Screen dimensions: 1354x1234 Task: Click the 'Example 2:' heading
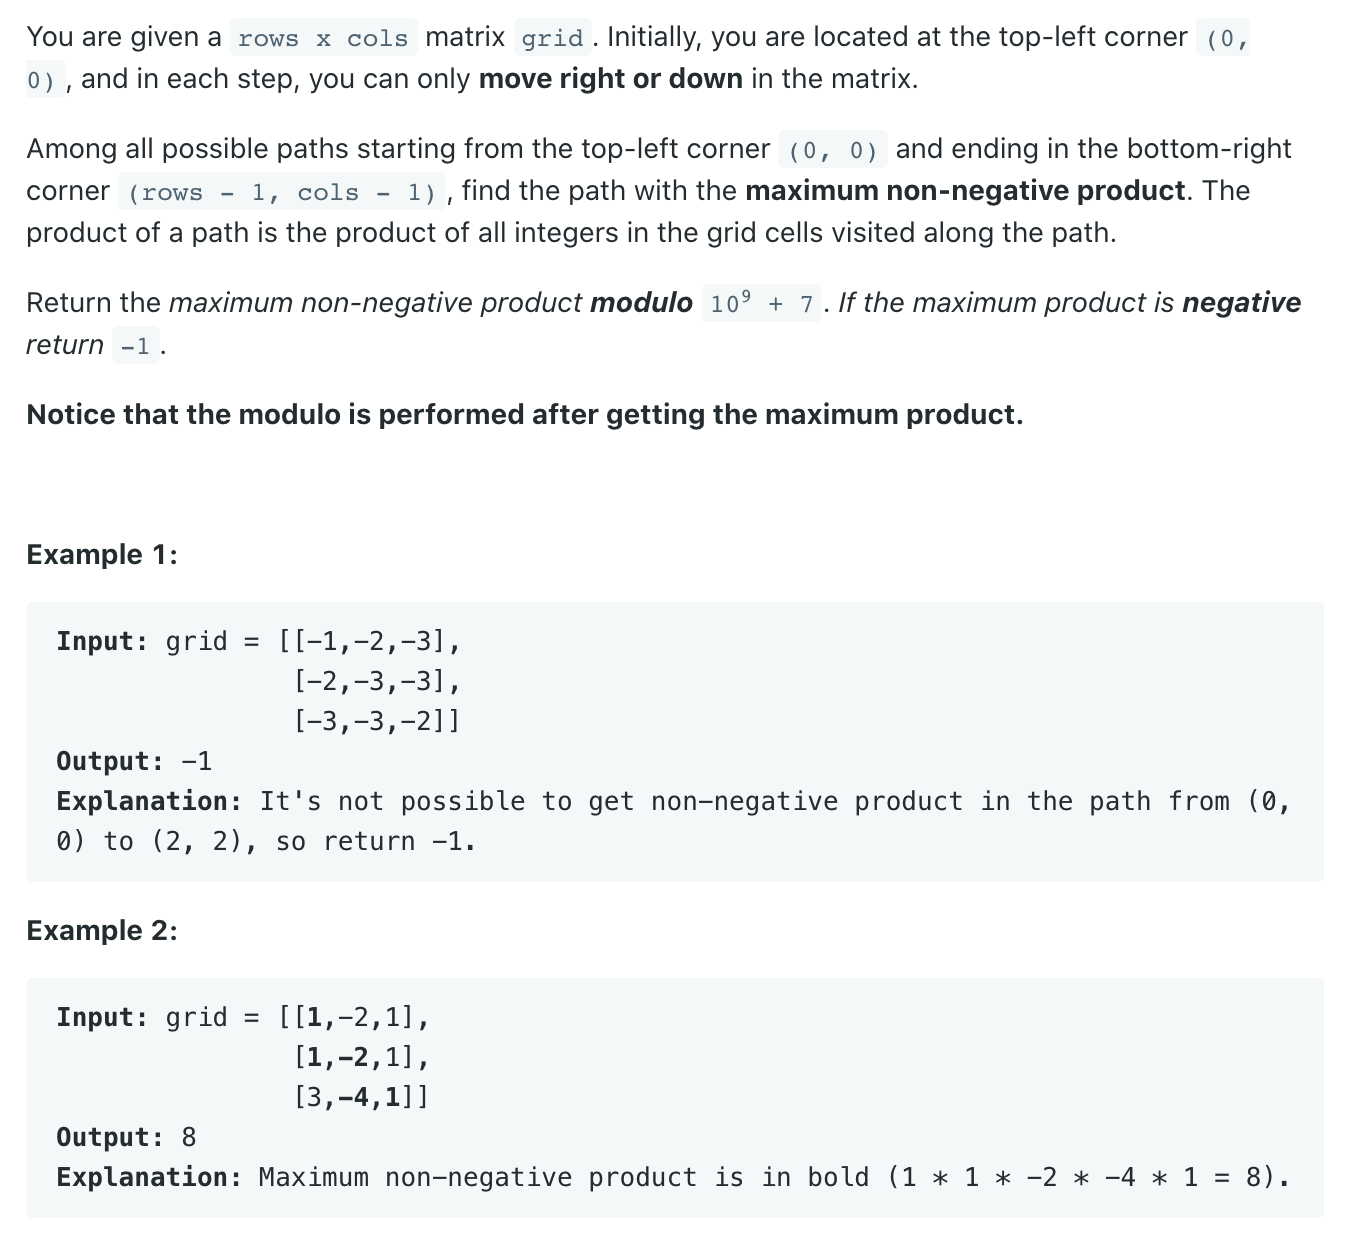[102, 930]
